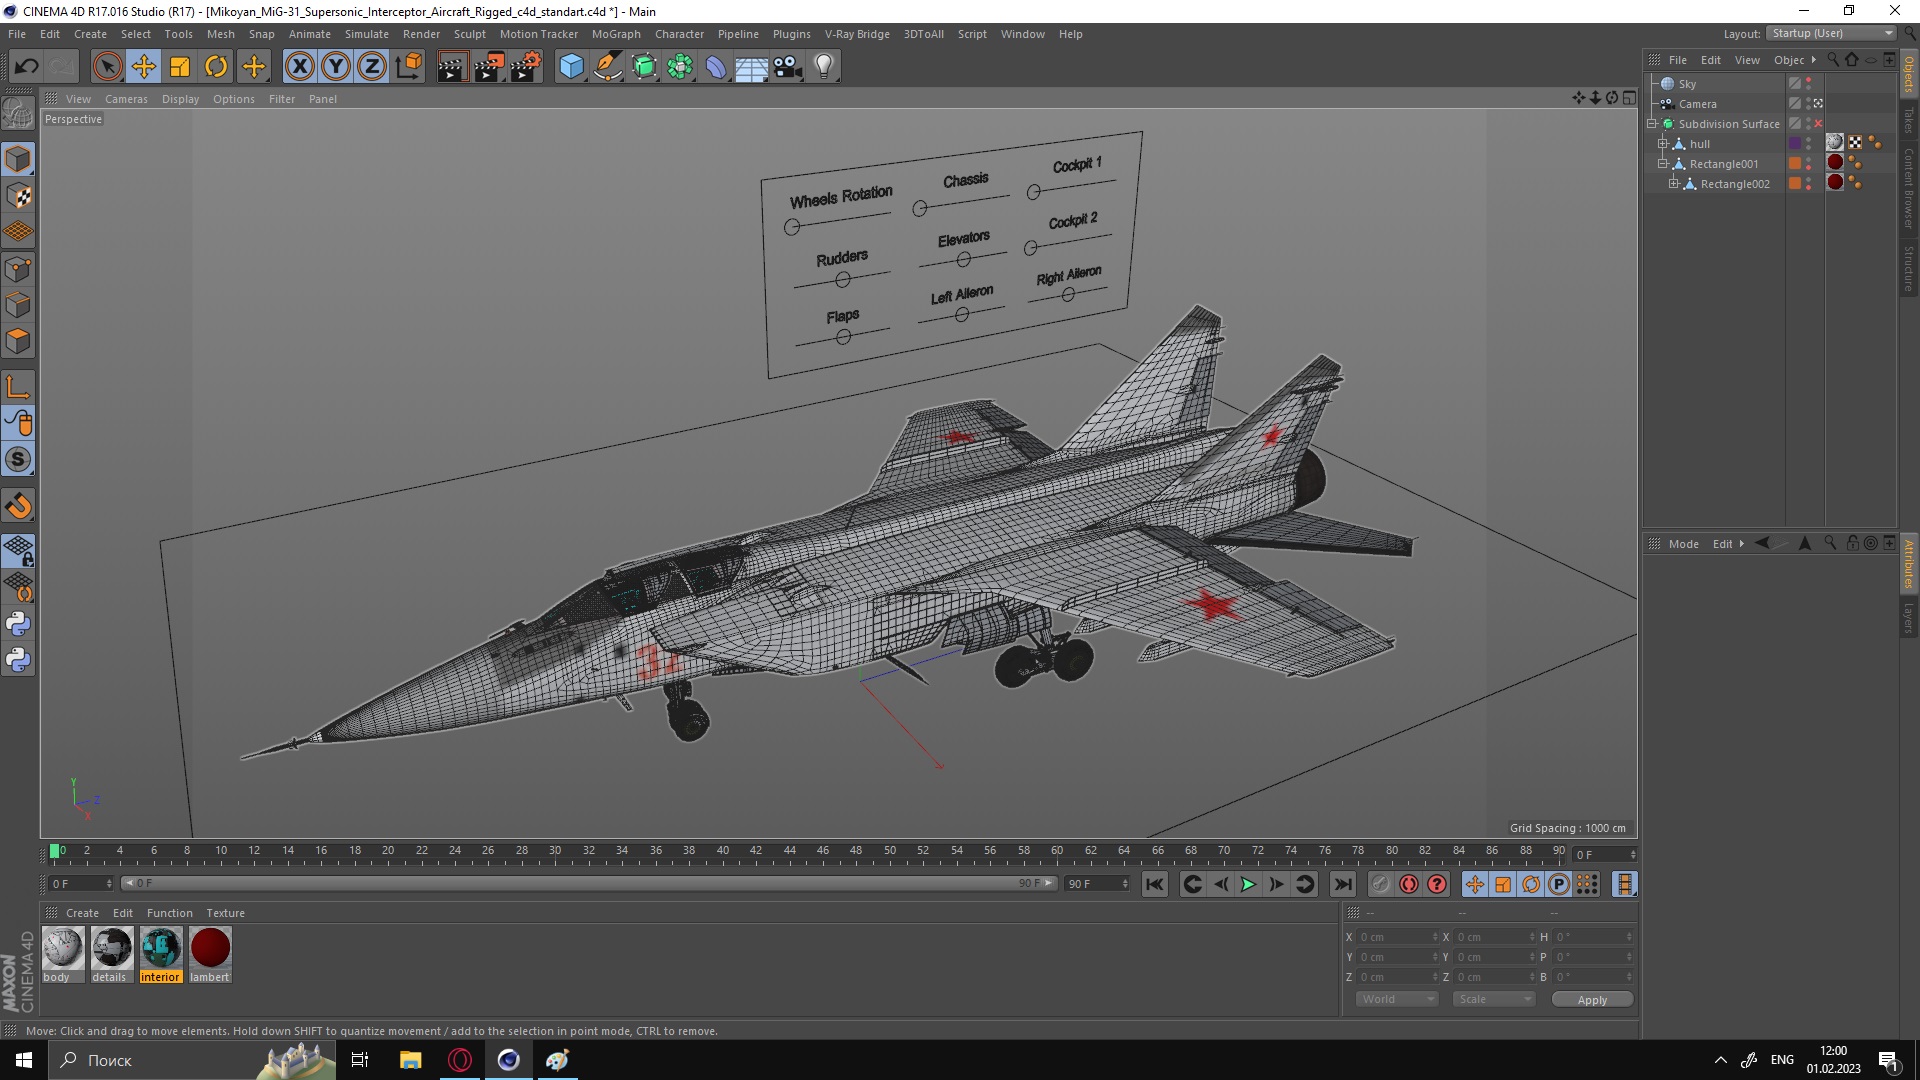This screenshot has height=1080, width=1920.
Task: Open the spline Pen tool
Action: [608, 67]
